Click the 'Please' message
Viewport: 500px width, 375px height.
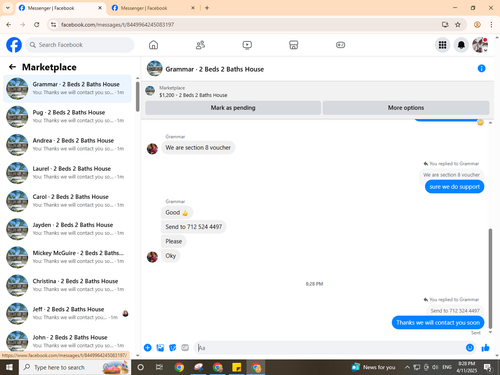[x=174, y=241]
